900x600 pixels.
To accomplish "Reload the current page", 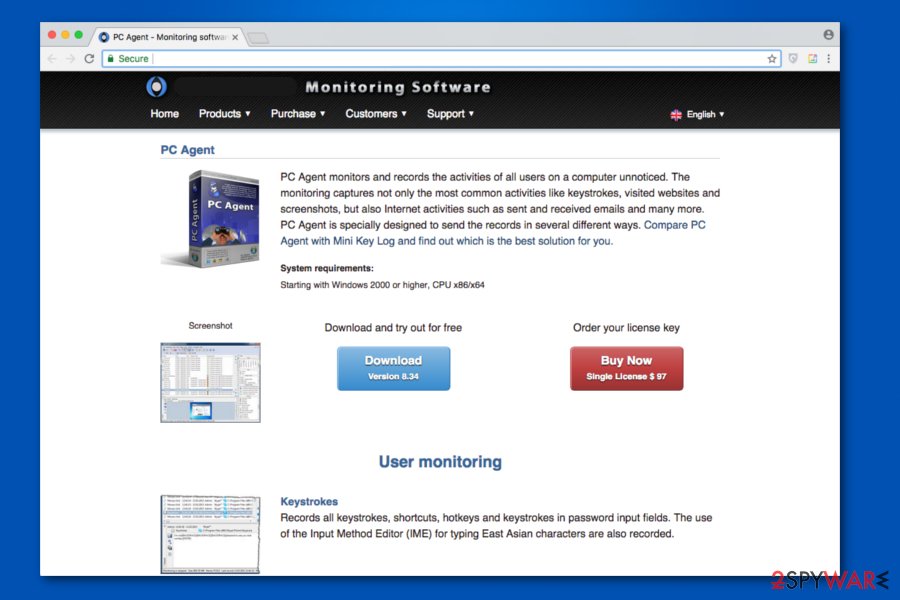I will click(89, 58).
